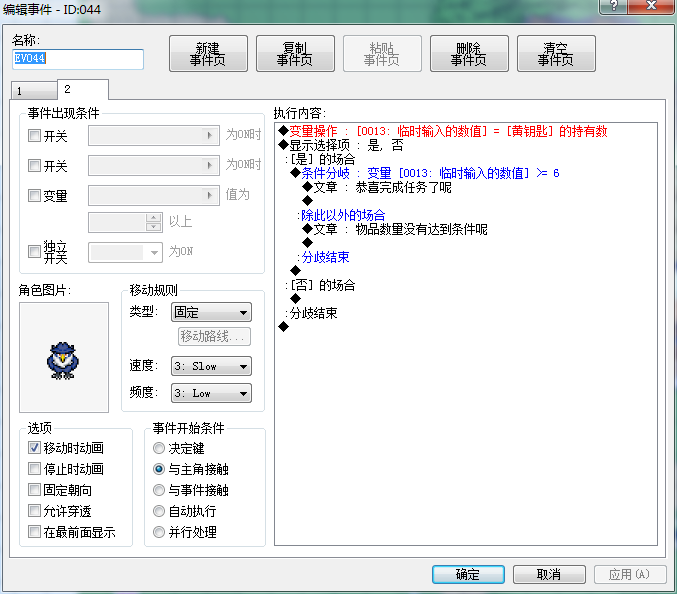Select the 变量操作 command line
The height and width of the screenshot is (594, 677).
click(x=443, y=131)
